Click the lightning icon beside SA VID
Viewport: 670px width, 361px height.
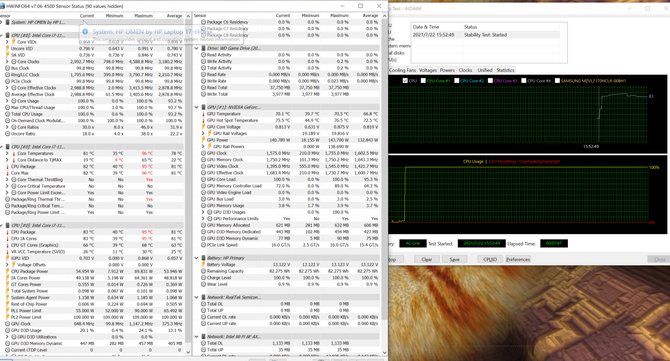pos(7,55)
